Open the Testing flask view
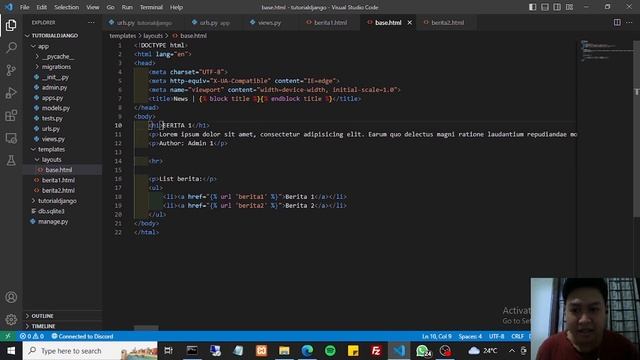Image resolution: width=640 pixels, height=360 pixels. pos(11,160)
